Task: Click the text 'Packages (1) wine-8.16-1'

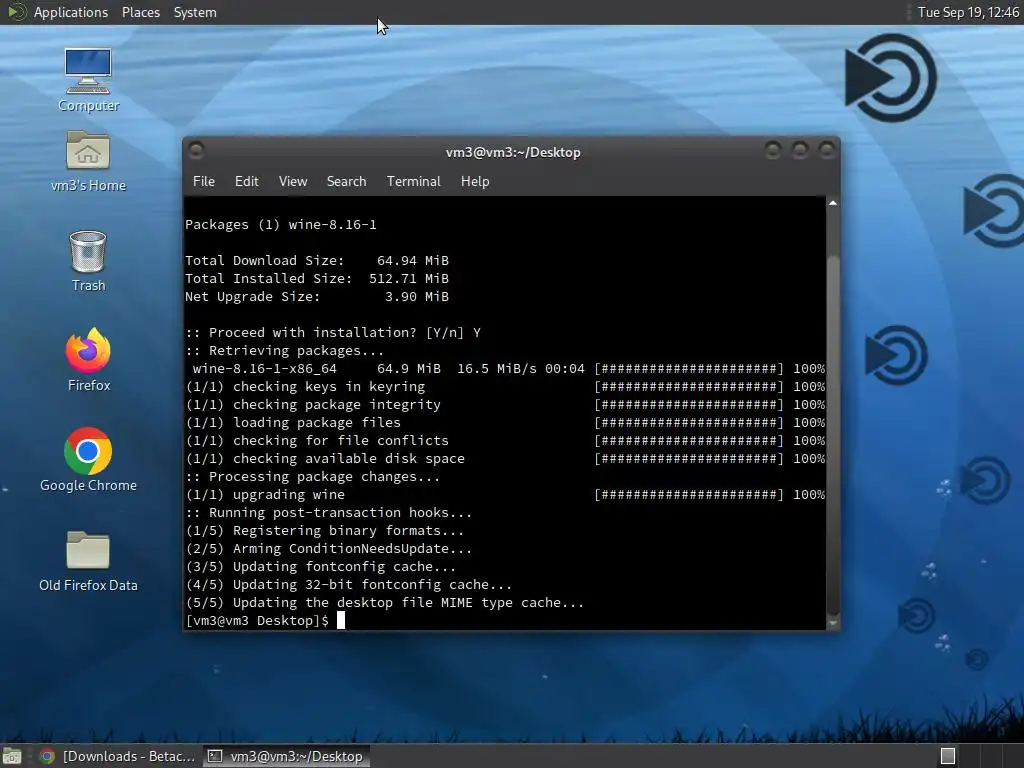Action: click(x=281, y=225)
